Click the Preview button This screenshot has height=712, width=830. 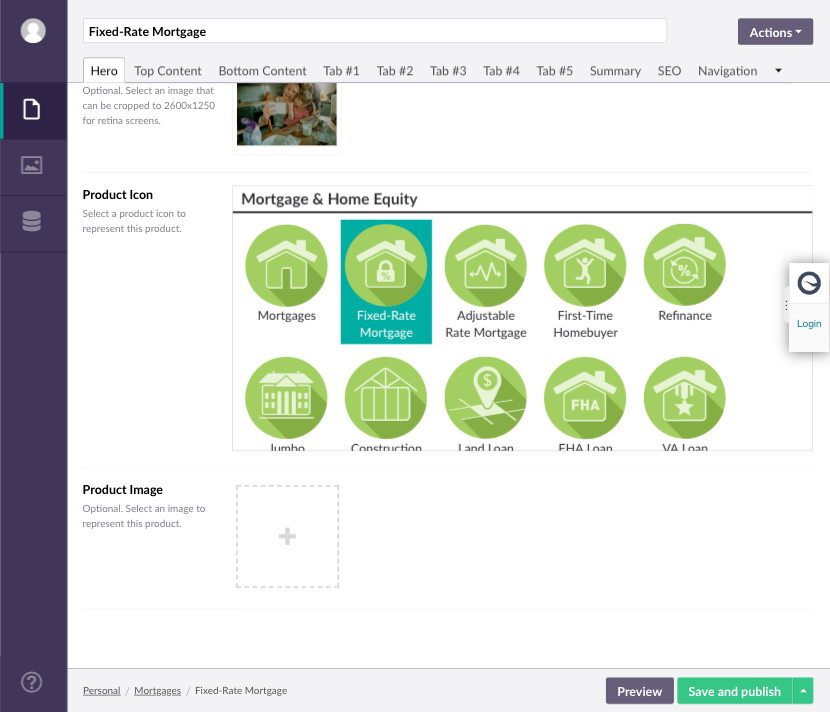coord(639,691)
